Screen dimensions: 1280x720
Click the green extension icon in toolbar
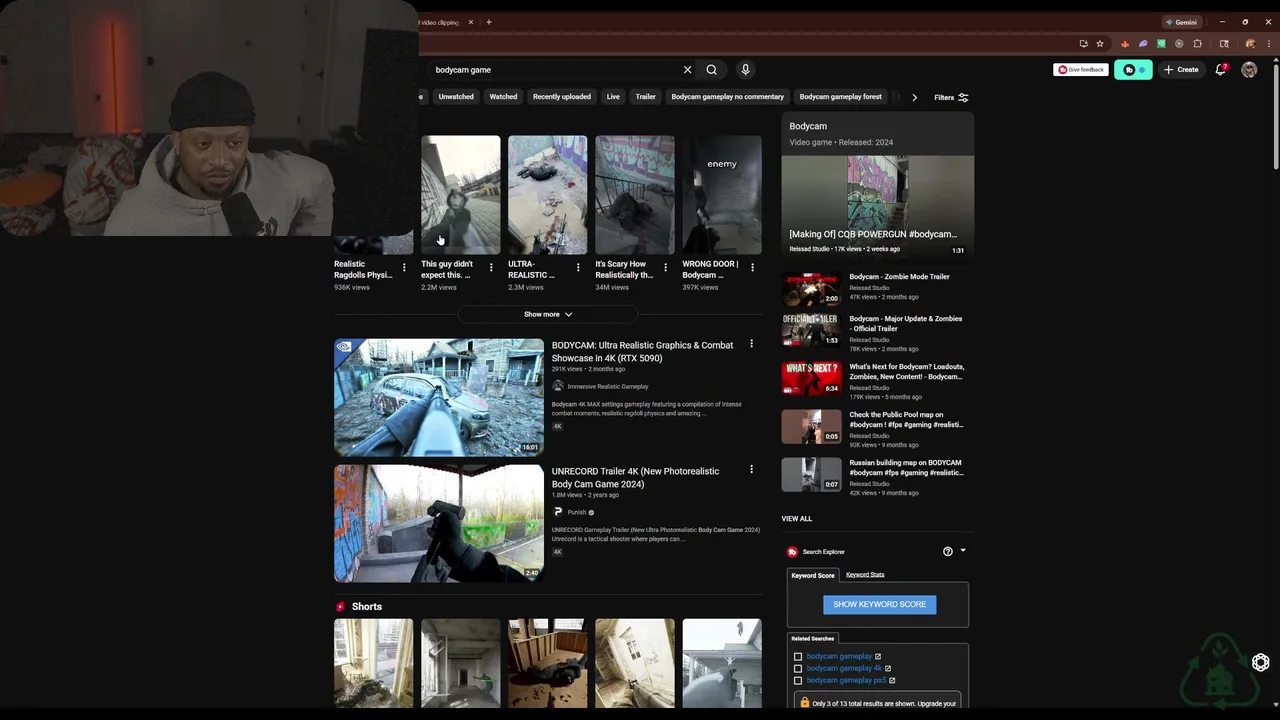(1161, 44)
